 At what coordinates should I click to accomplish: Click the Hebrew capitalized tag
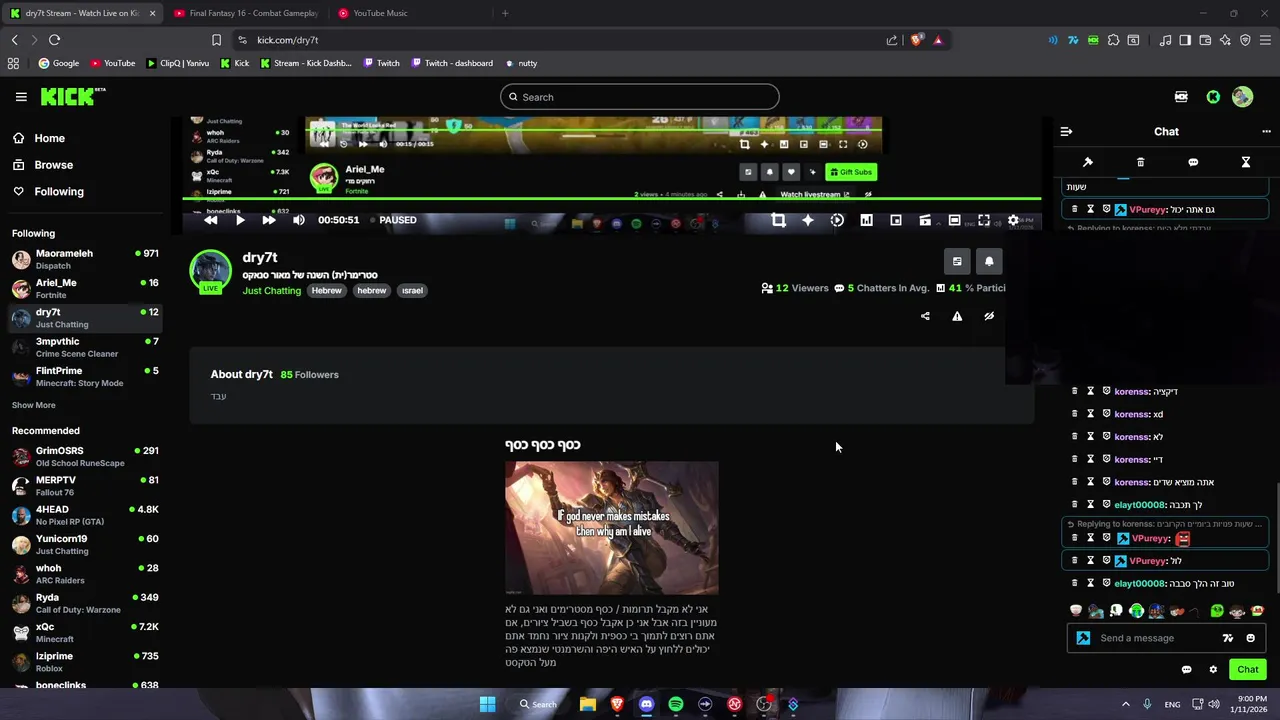326,291
